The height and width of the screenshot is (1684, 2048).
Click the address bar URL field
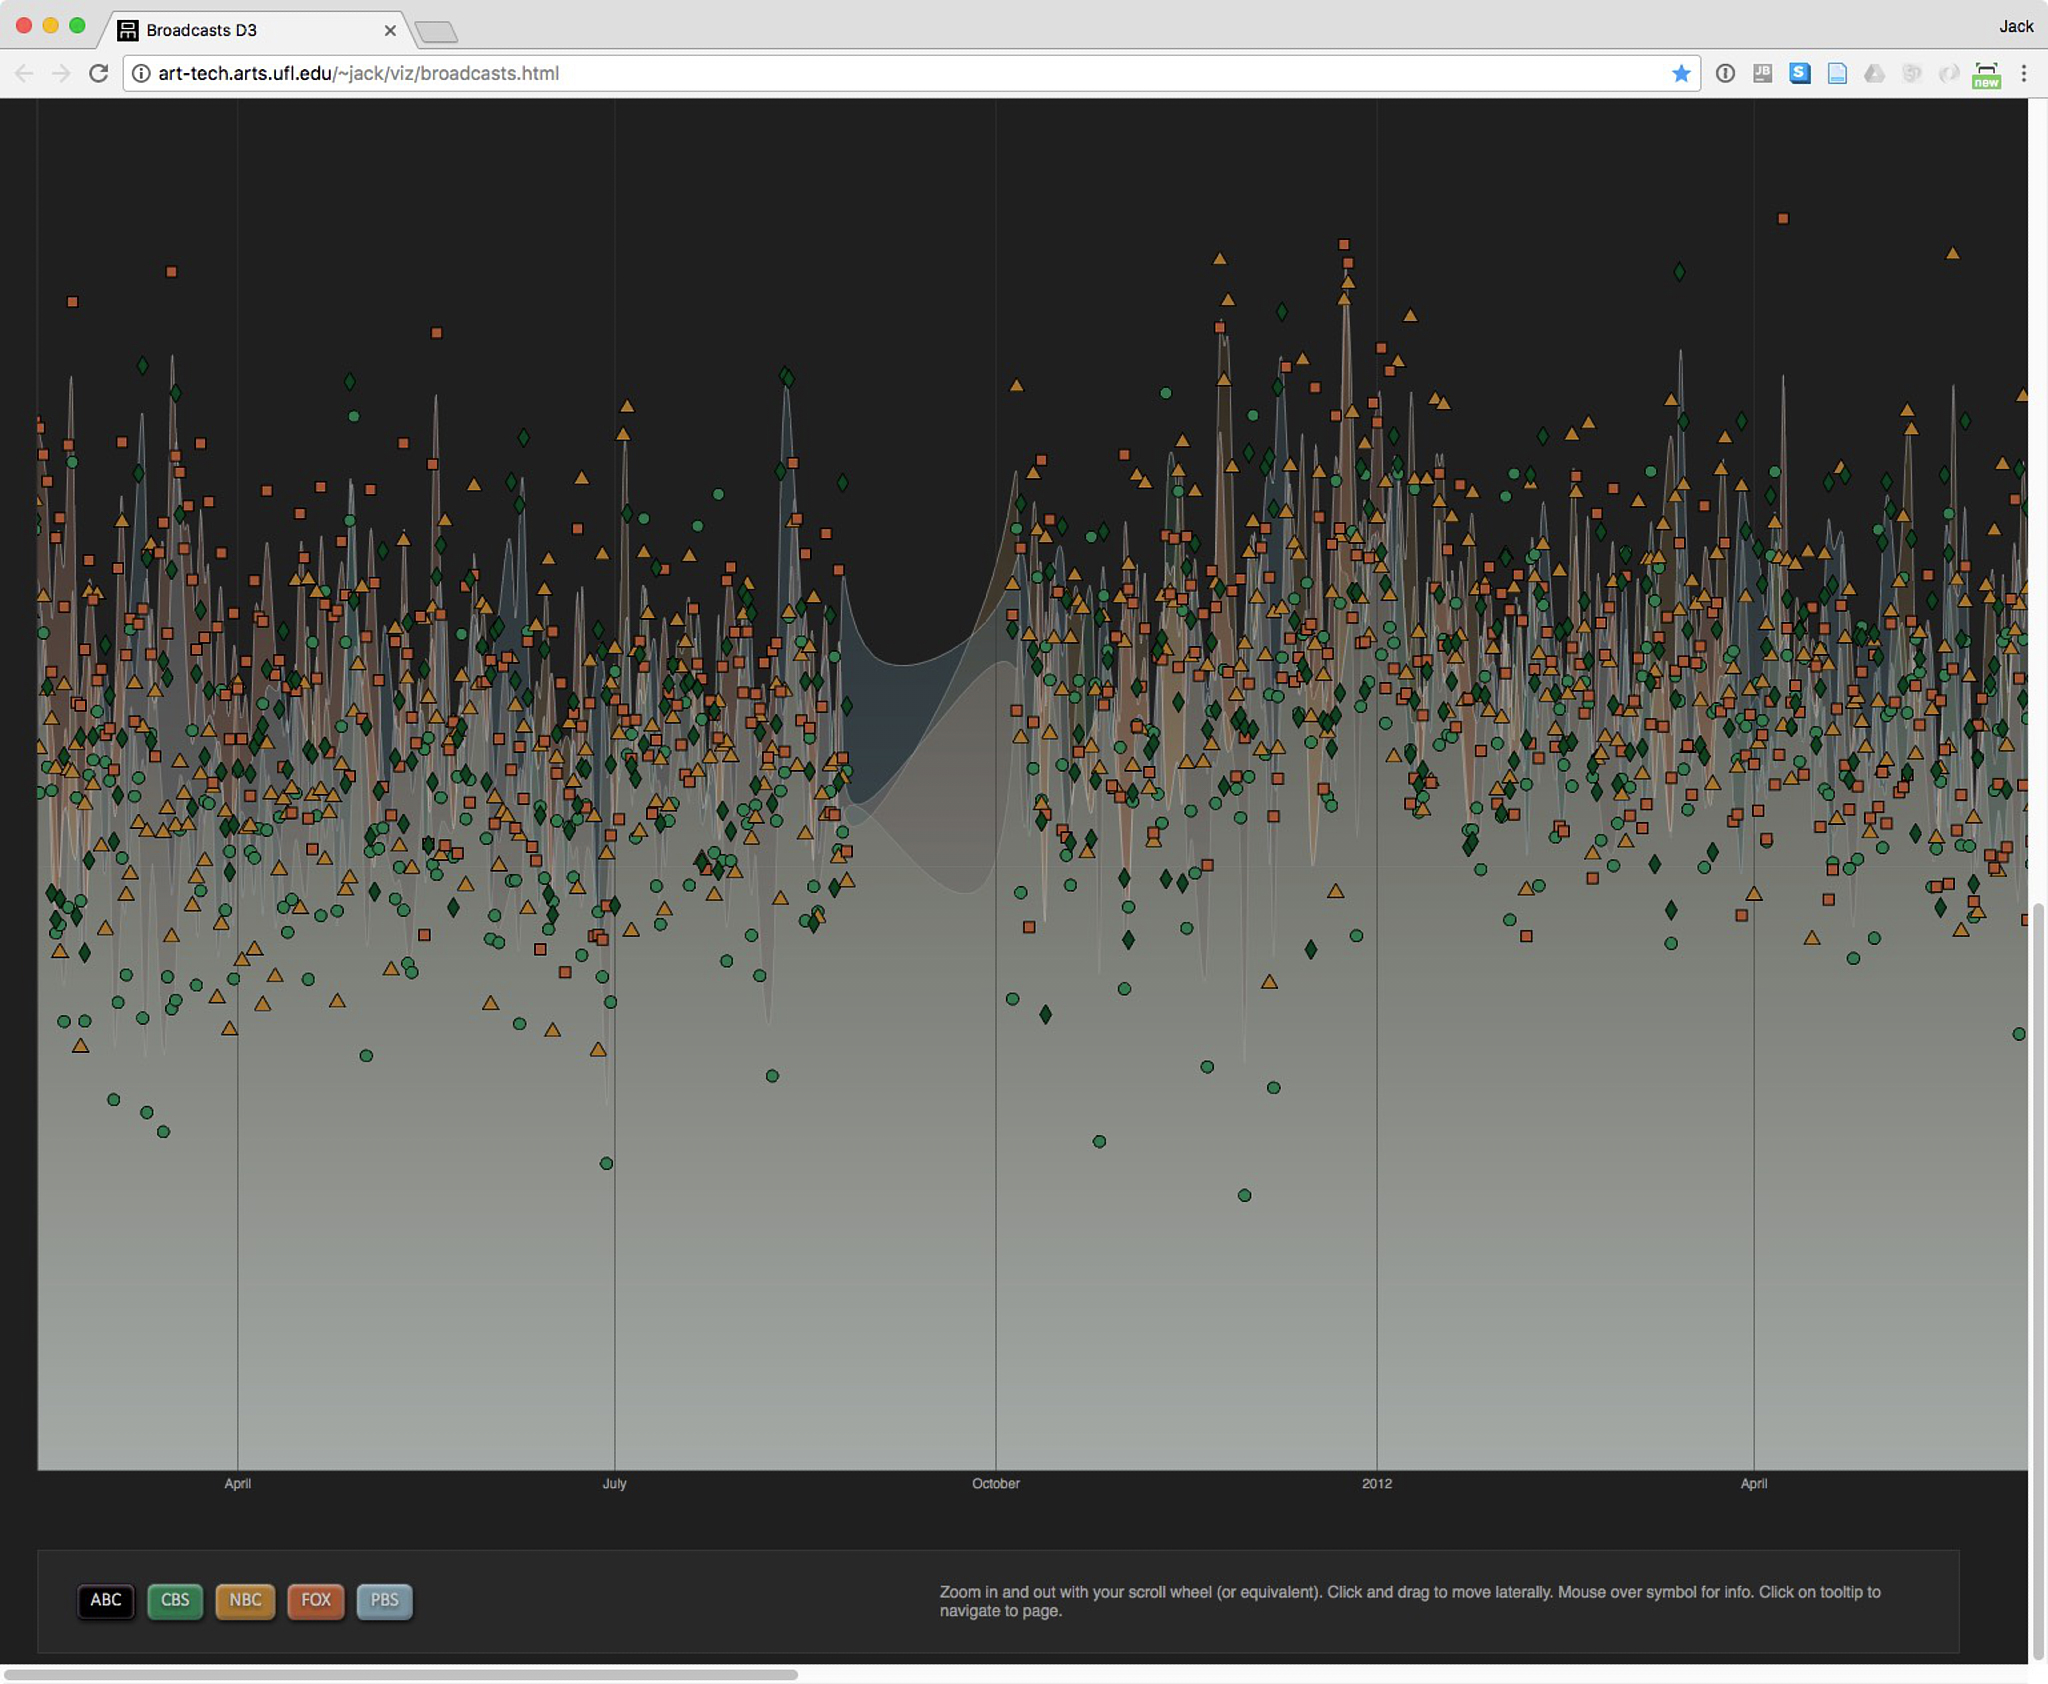pos(900,73)
